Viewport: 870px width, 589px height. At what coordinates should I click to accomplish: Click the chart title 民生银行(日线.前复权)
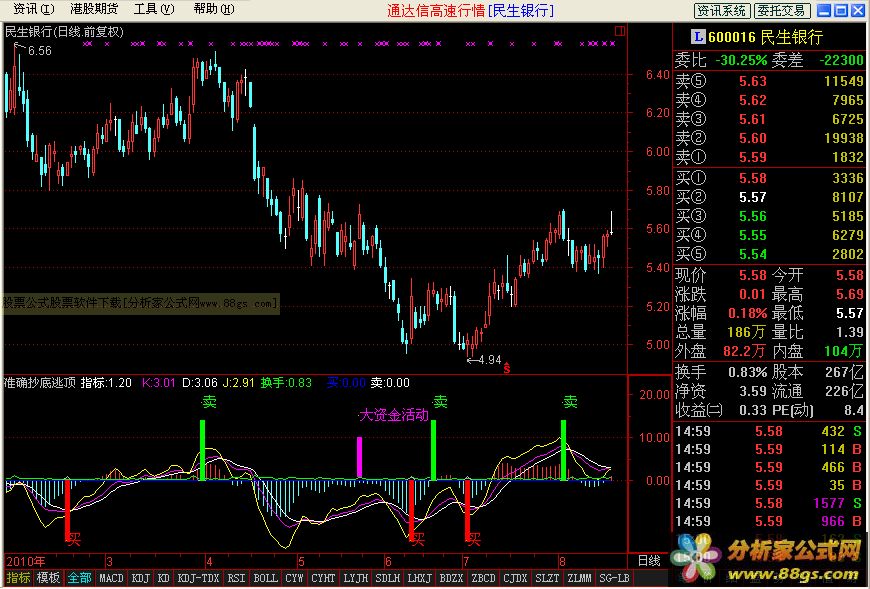pos(64,32)
